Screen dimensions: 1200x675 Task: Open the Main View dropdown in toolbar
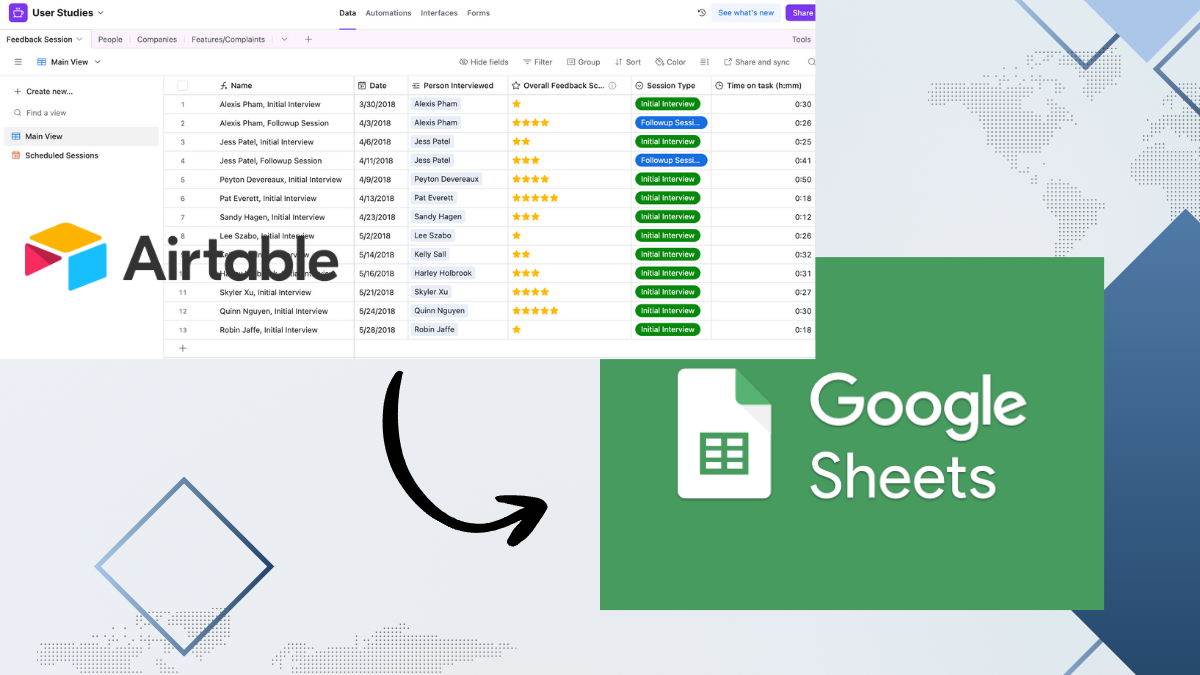tap(68, 62)
